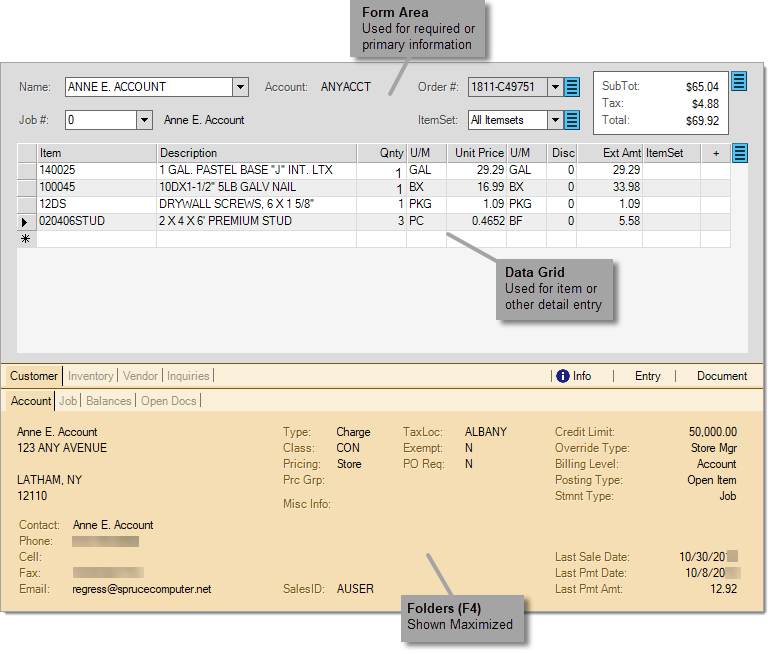The width and height of the screenshot is (771, 654).
Task: Click the Total value $69.92
Action: click(702, 121)
